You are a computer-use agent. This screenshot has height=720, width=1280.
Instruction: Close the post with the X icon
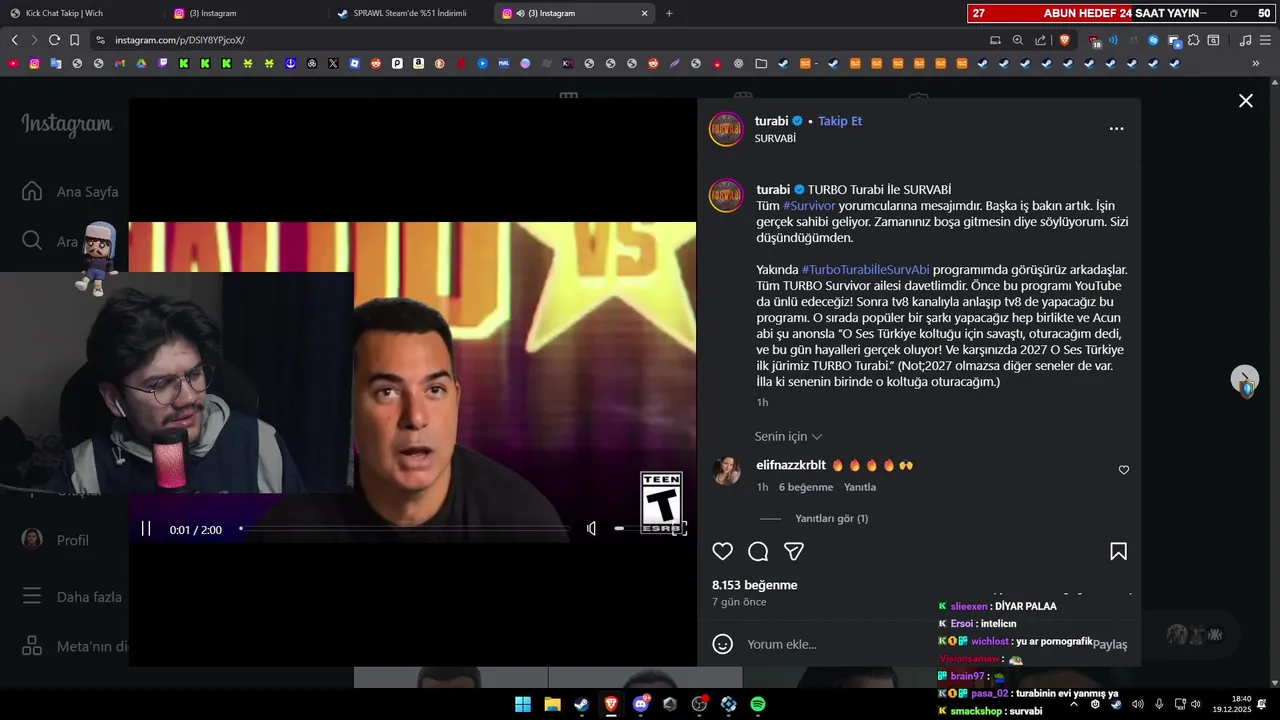coord(1246,101)
